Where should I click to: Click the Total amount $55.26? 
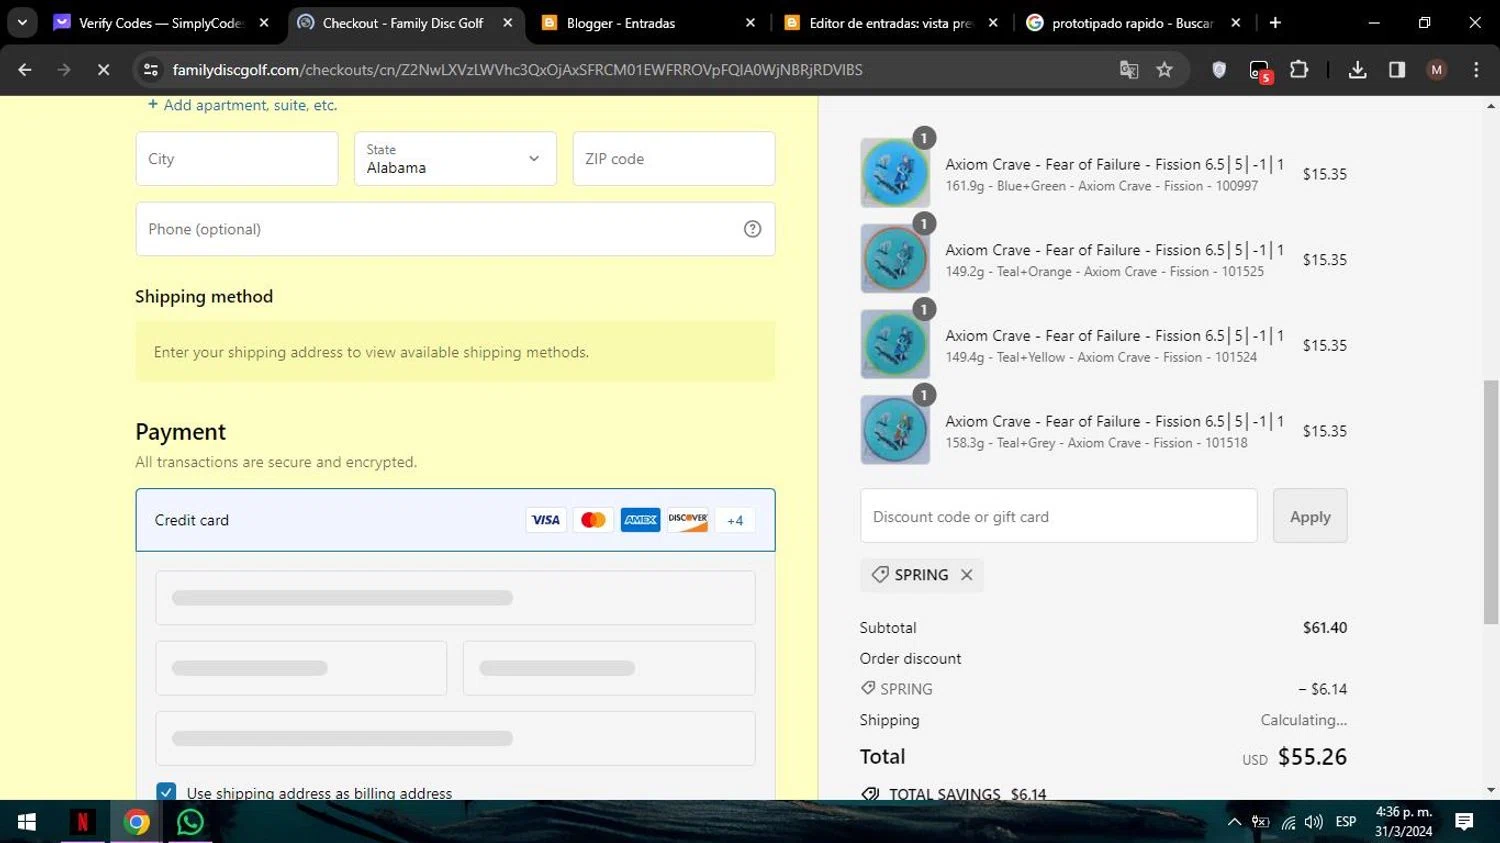[x=1312, y=757]
